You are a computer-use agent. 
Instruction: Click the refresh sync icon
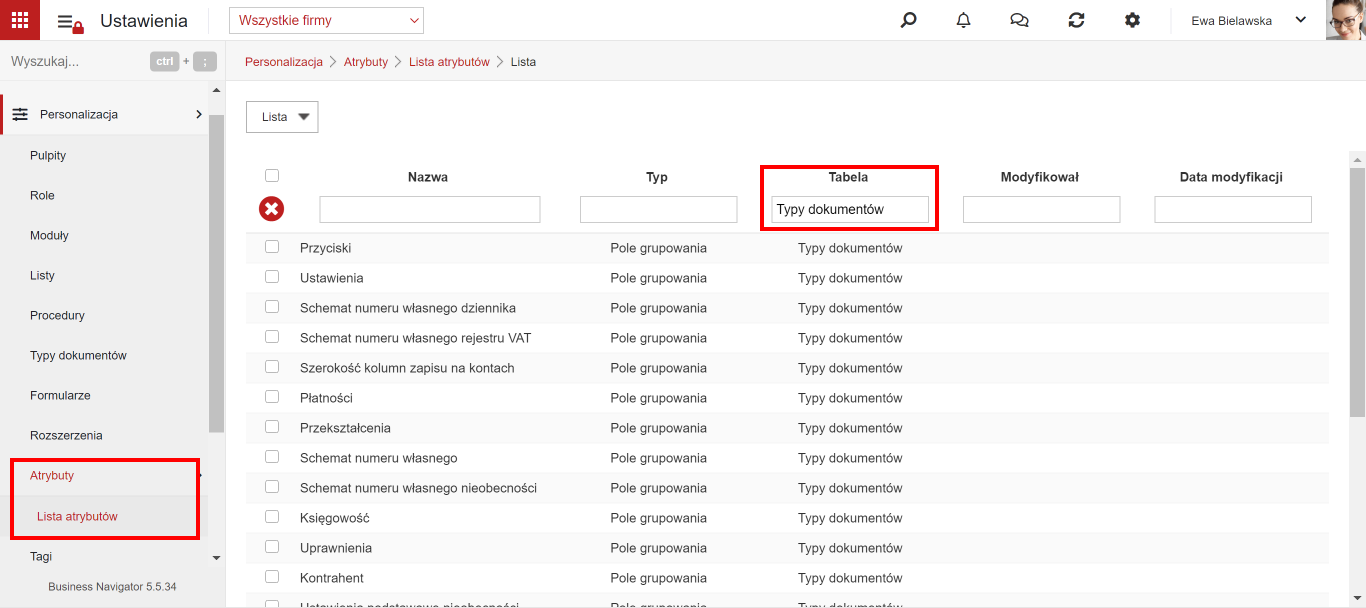(1076, 20)
